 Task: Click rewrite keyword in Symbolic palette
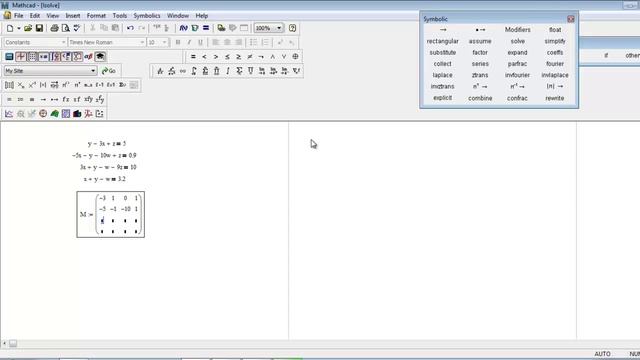tap(555, 98)
